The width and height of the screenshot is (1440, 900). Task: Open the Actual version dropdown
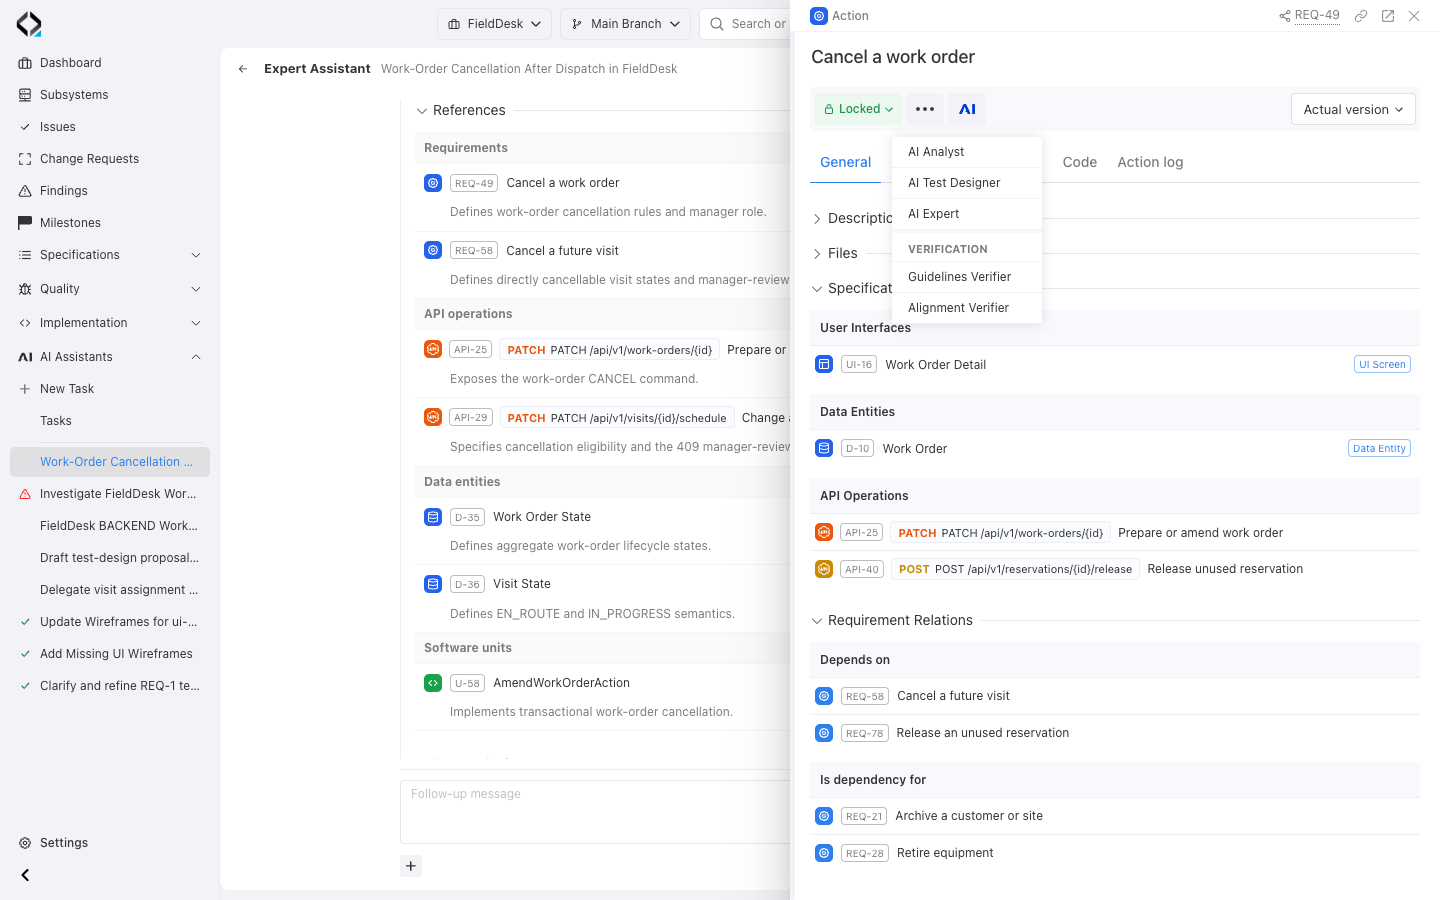pyautogui.click(x=1353, y=109)
